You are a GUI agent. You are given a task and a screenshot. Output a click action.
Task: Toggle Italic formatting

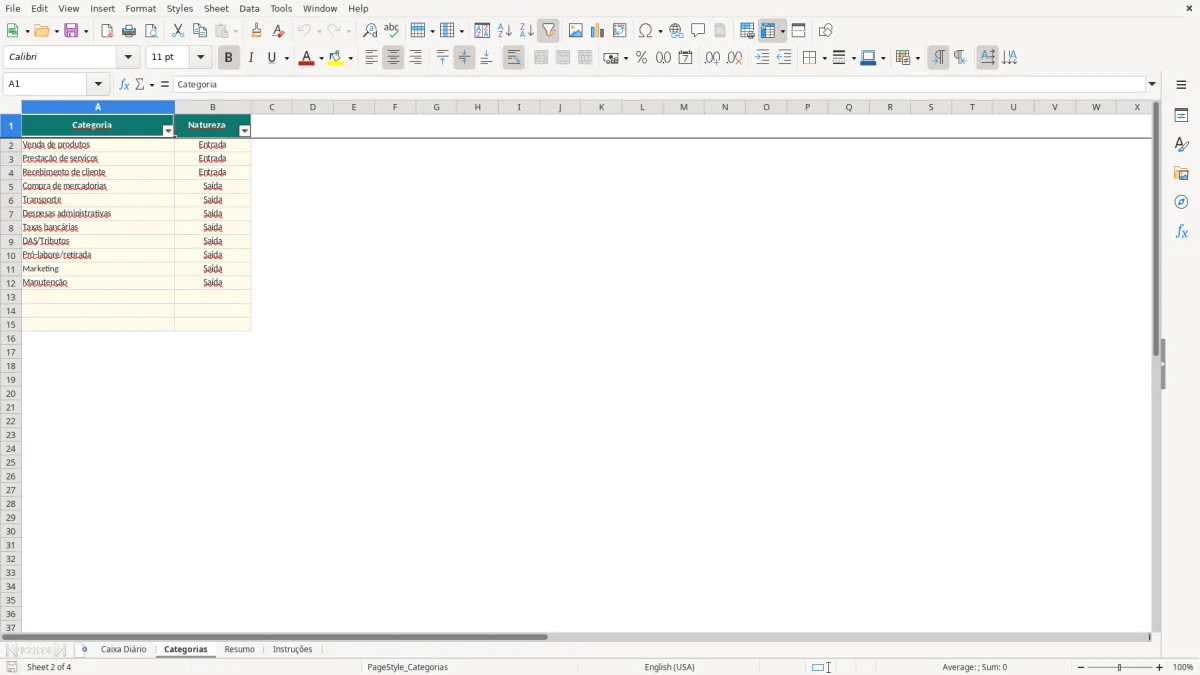250,58
